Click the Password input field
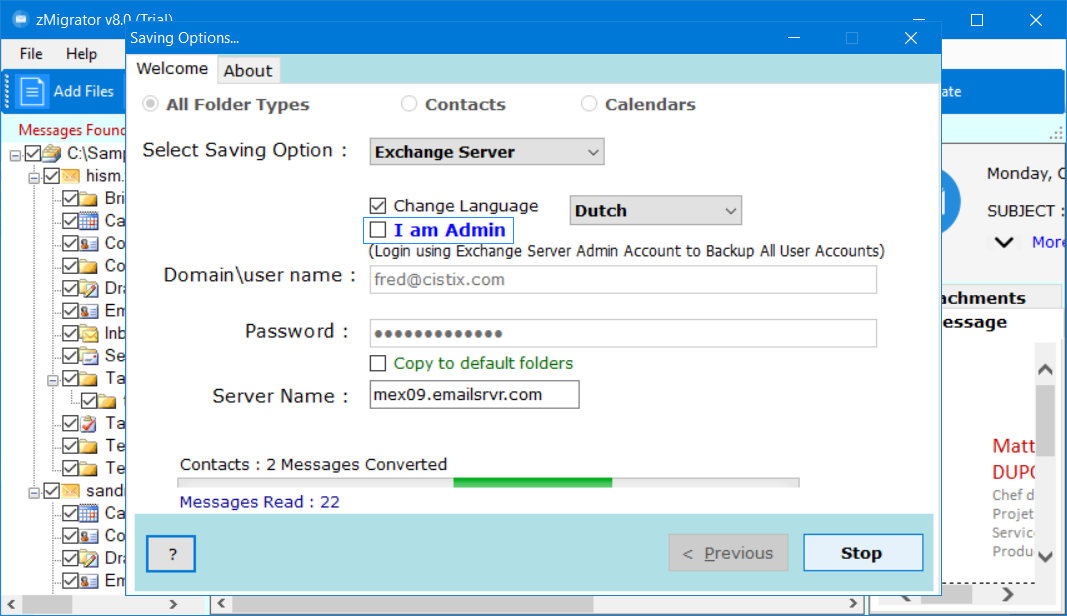 [623, 333]
